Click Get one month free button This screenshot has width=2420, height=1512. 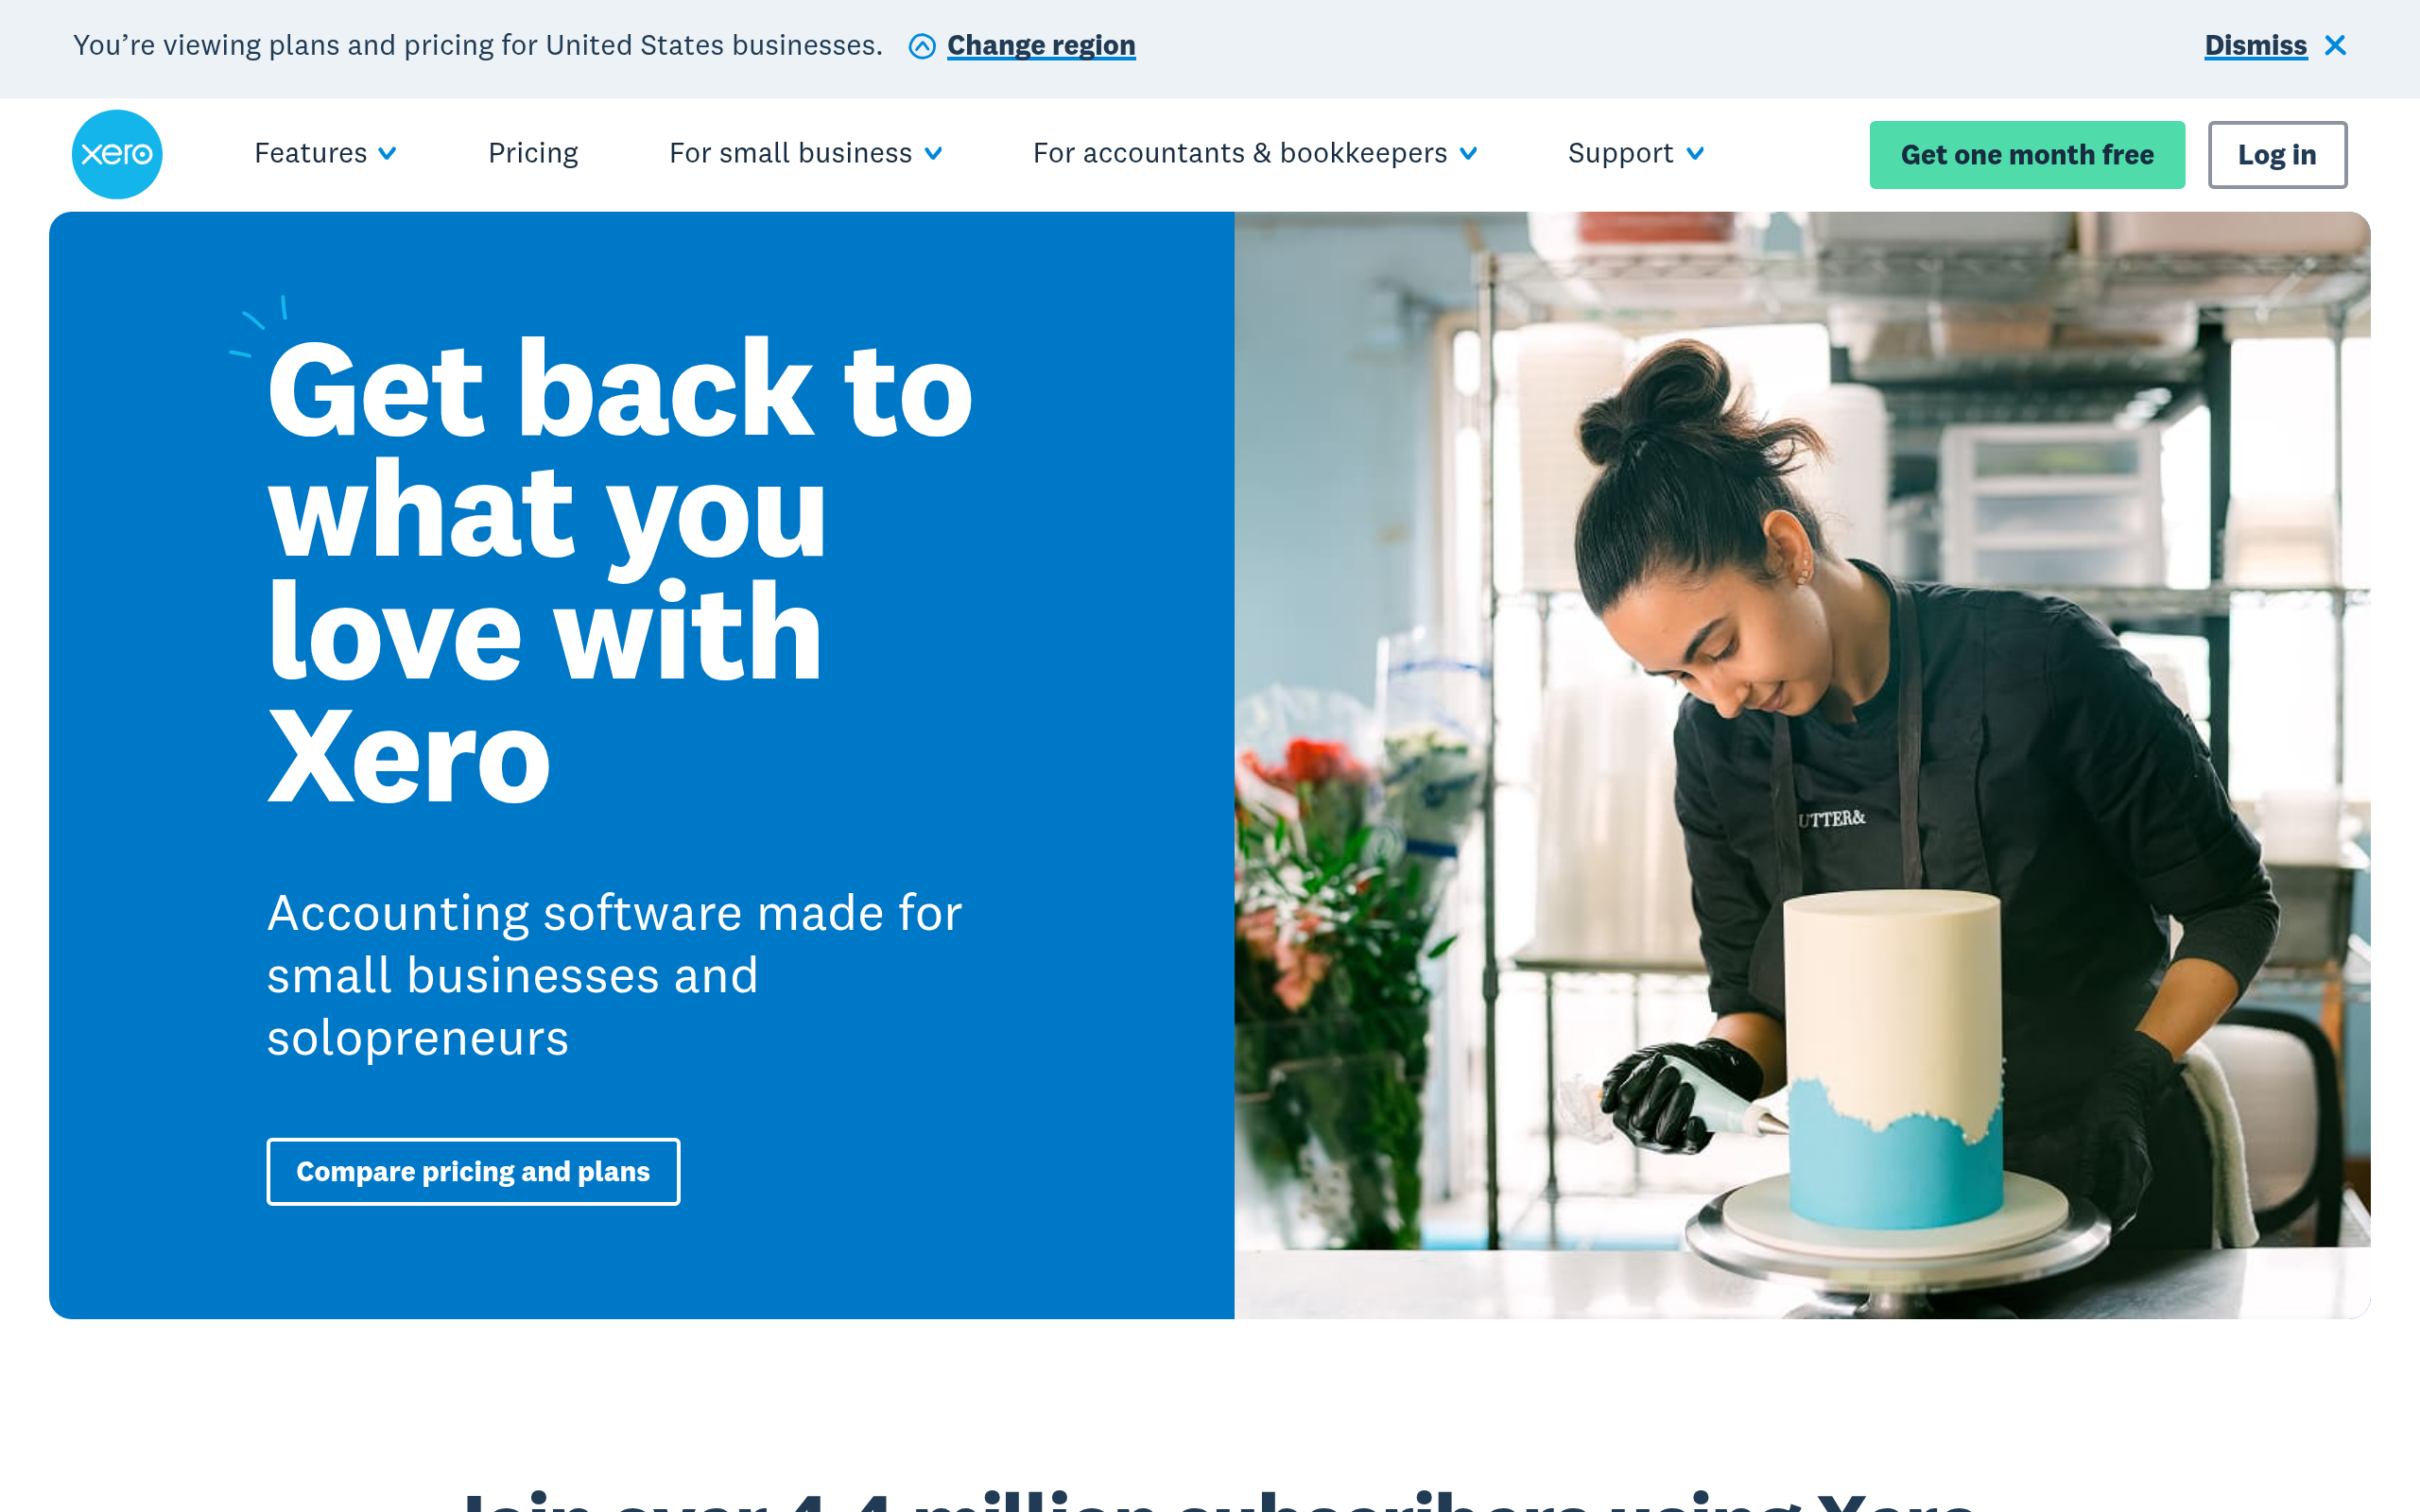pos(2027,155)
